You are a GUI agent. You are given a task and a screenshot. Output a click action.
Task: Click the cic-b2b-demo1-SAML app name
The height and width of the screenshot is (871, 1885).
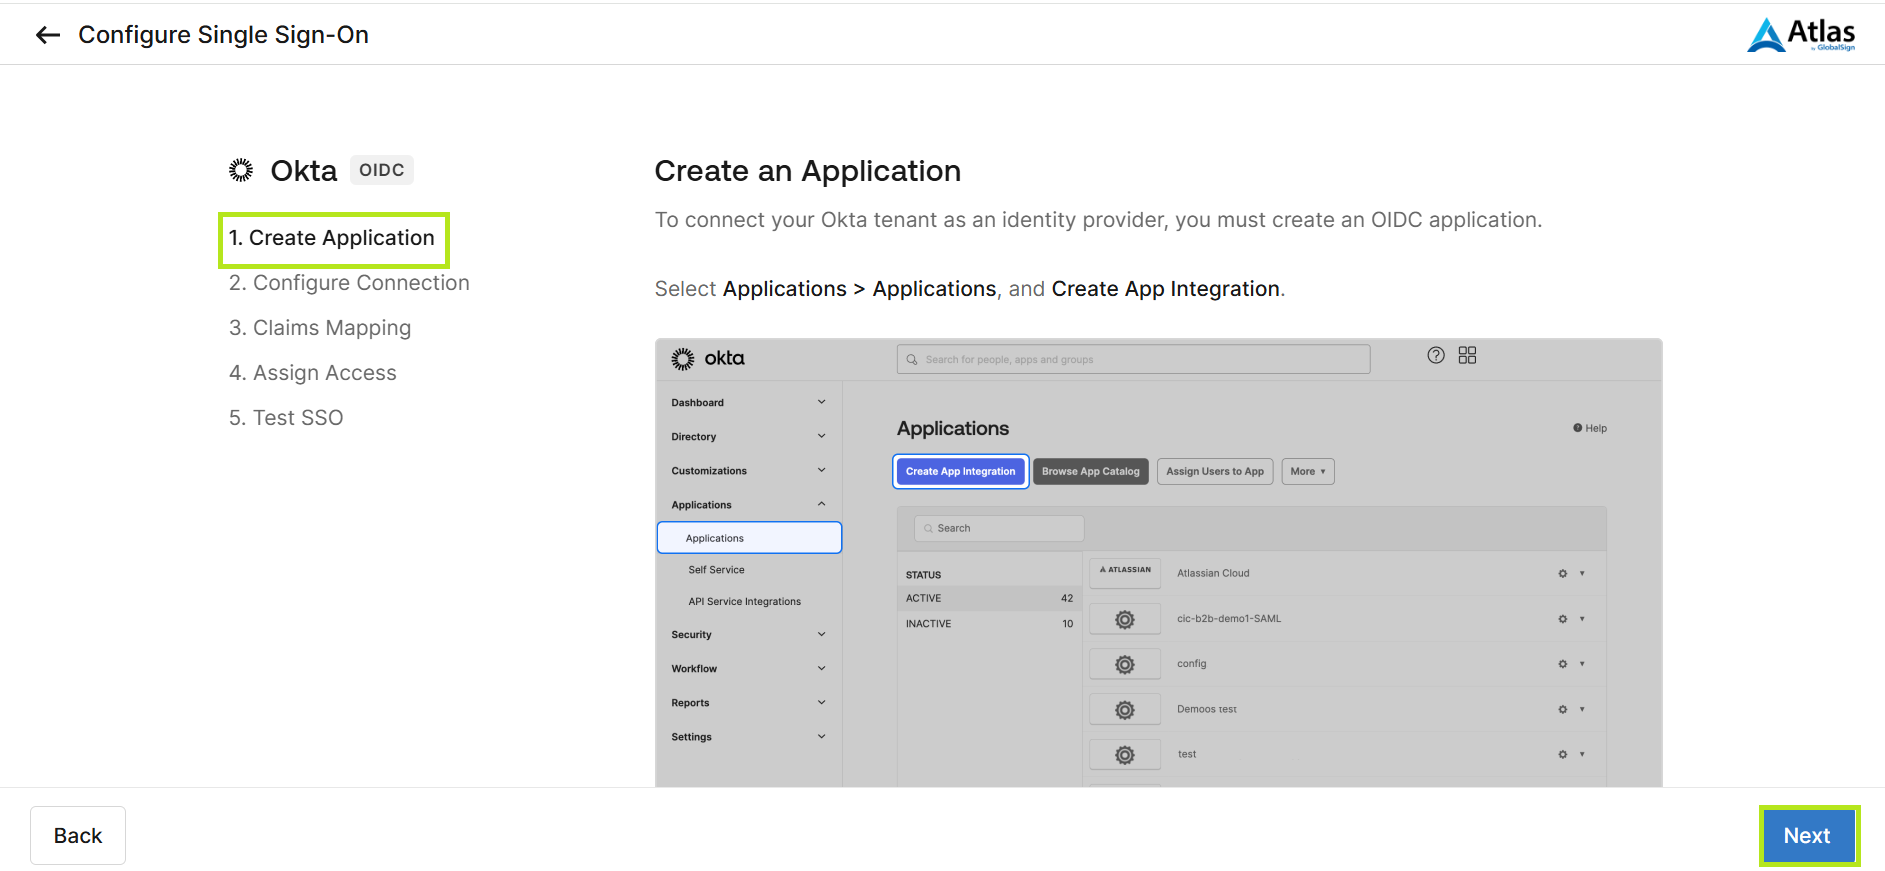tap(1229, 619)
